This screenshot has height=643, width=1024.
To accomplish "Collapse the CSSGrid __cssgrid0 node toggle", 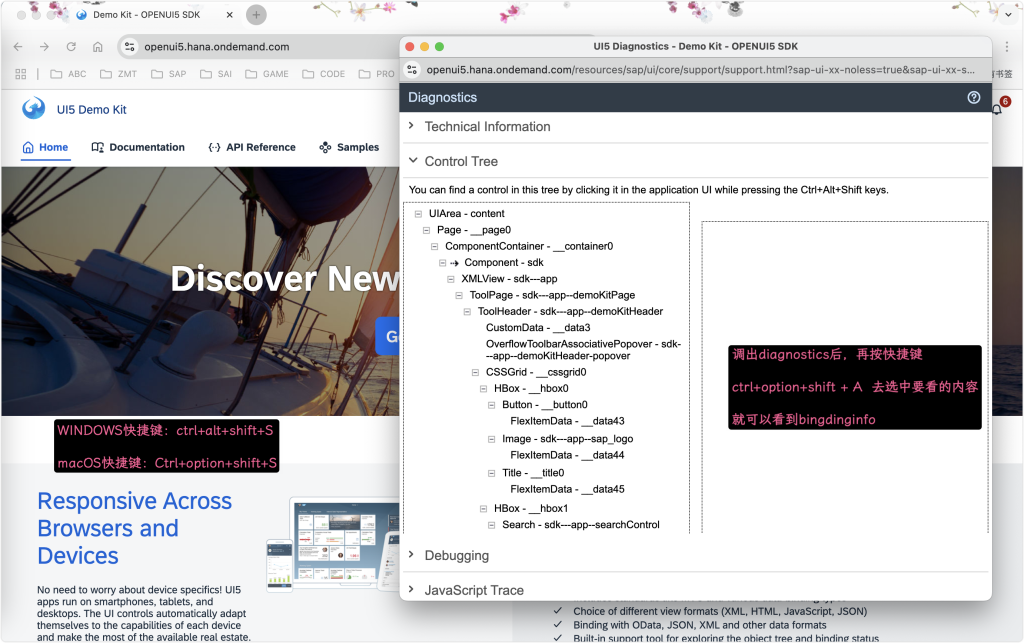I will pyautogui.click(x=475, y=372).
